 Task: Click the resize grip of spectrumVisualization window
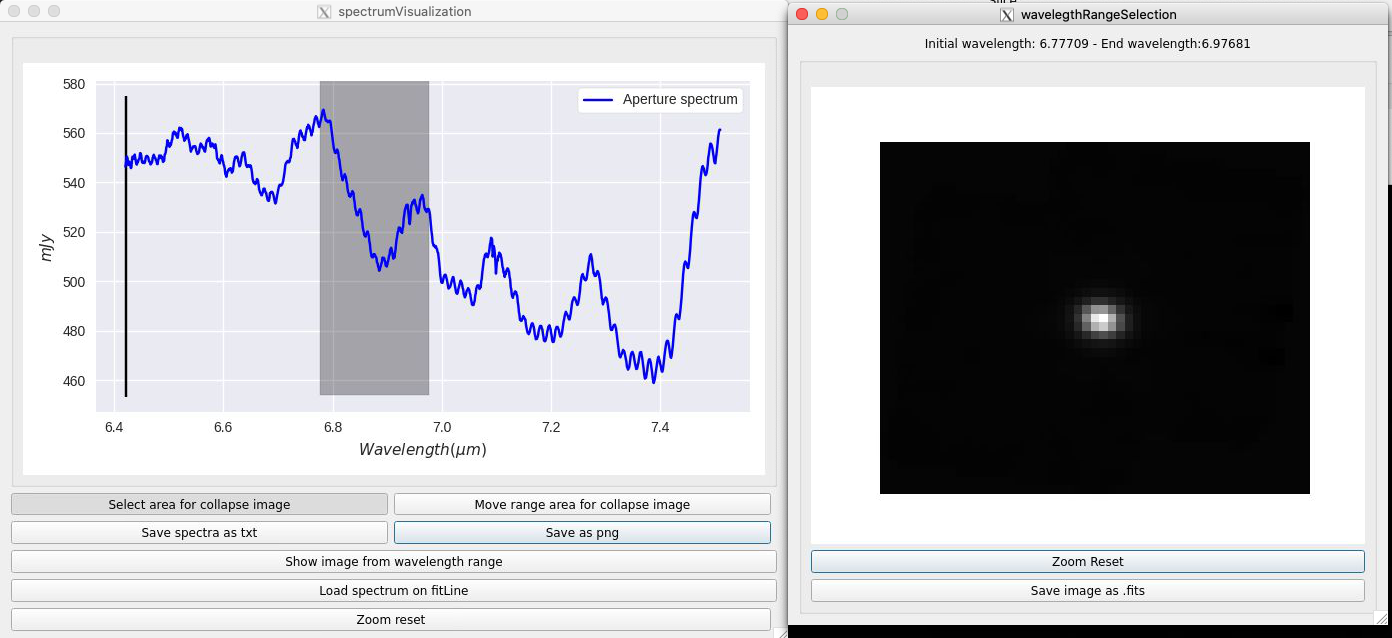(780, 631)
